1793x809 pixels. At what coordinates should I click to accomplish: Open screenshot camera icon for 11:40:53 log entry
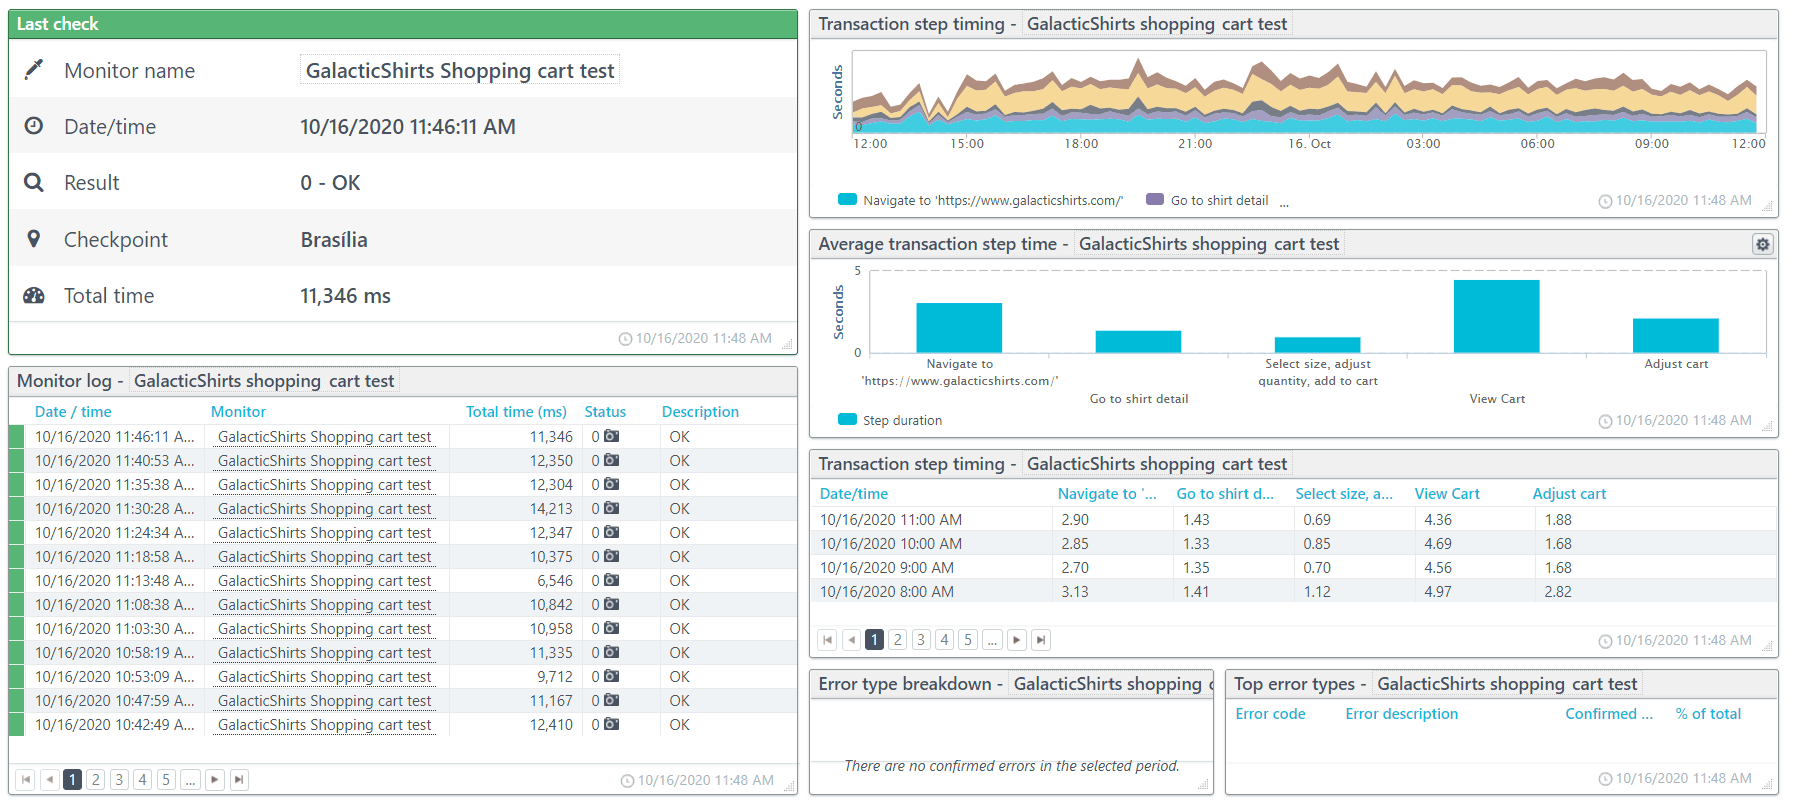[611, 460]
